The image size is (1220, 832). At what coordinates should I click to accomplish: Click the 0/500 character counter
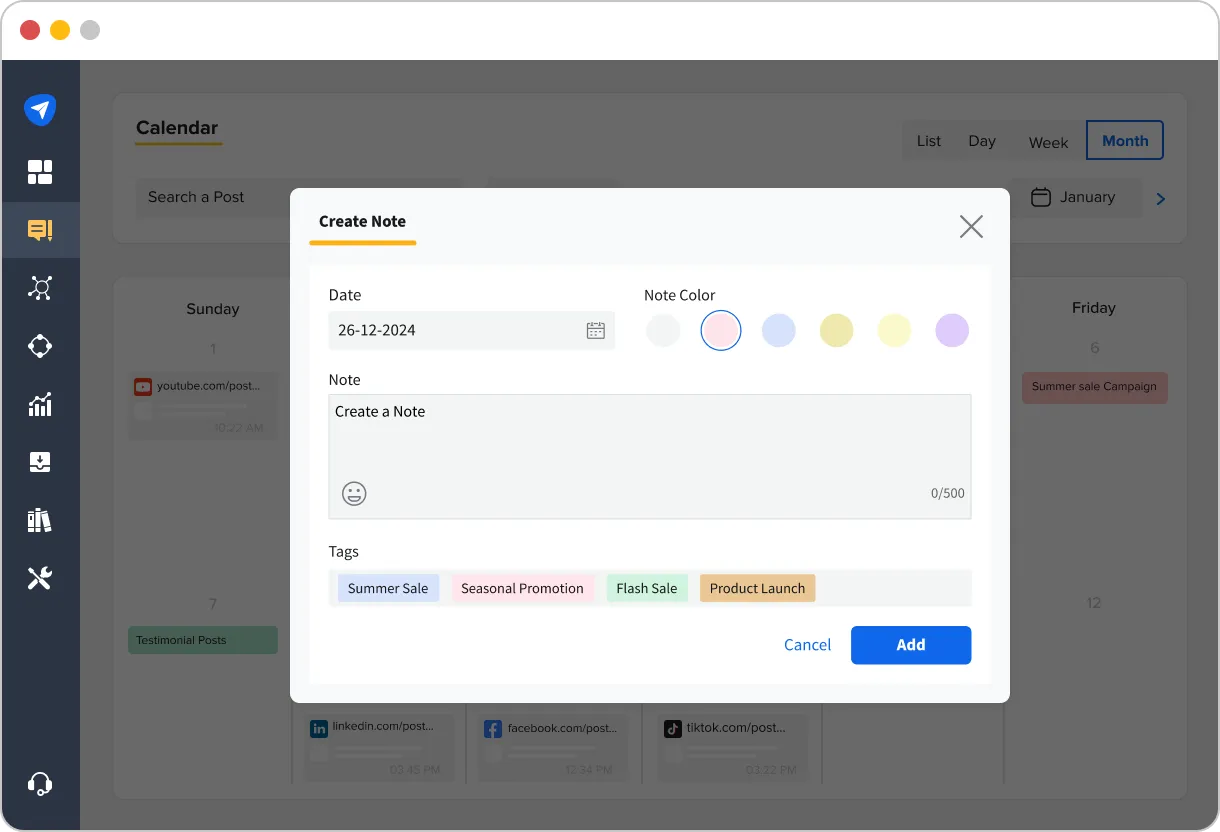948,493
